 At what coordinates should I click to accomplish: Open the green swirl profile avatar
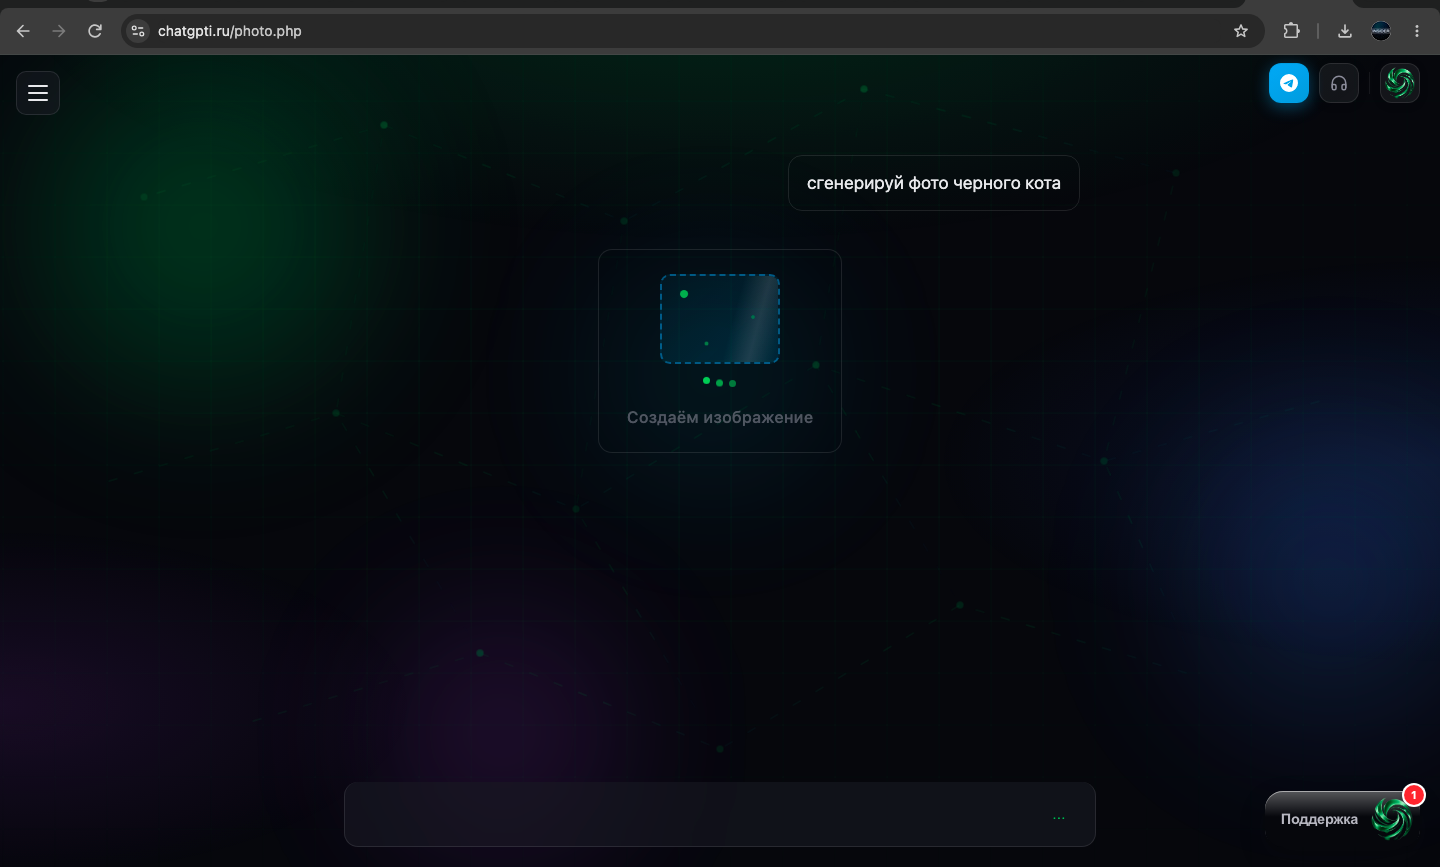1400,83
